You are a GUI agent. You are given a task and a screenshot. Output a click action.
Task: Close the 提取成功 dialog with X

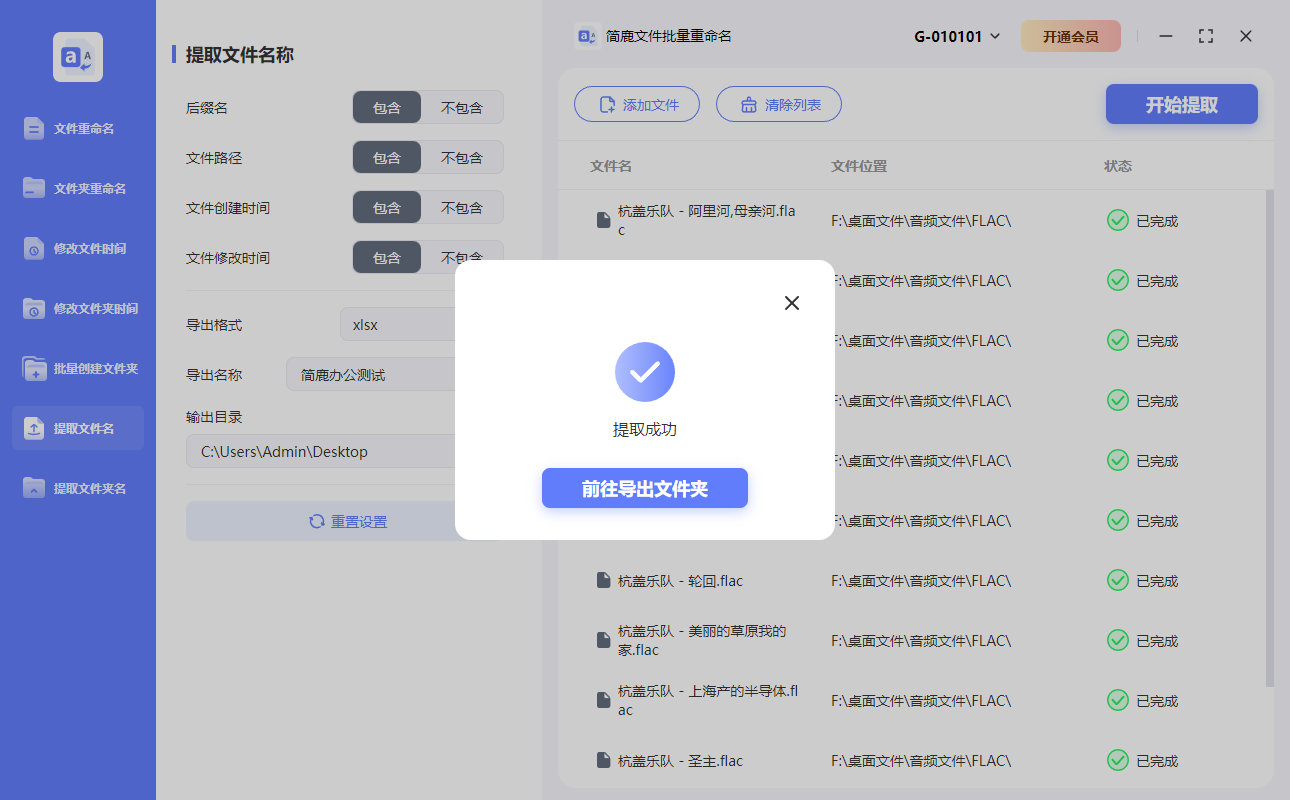[x=792, y=303]
